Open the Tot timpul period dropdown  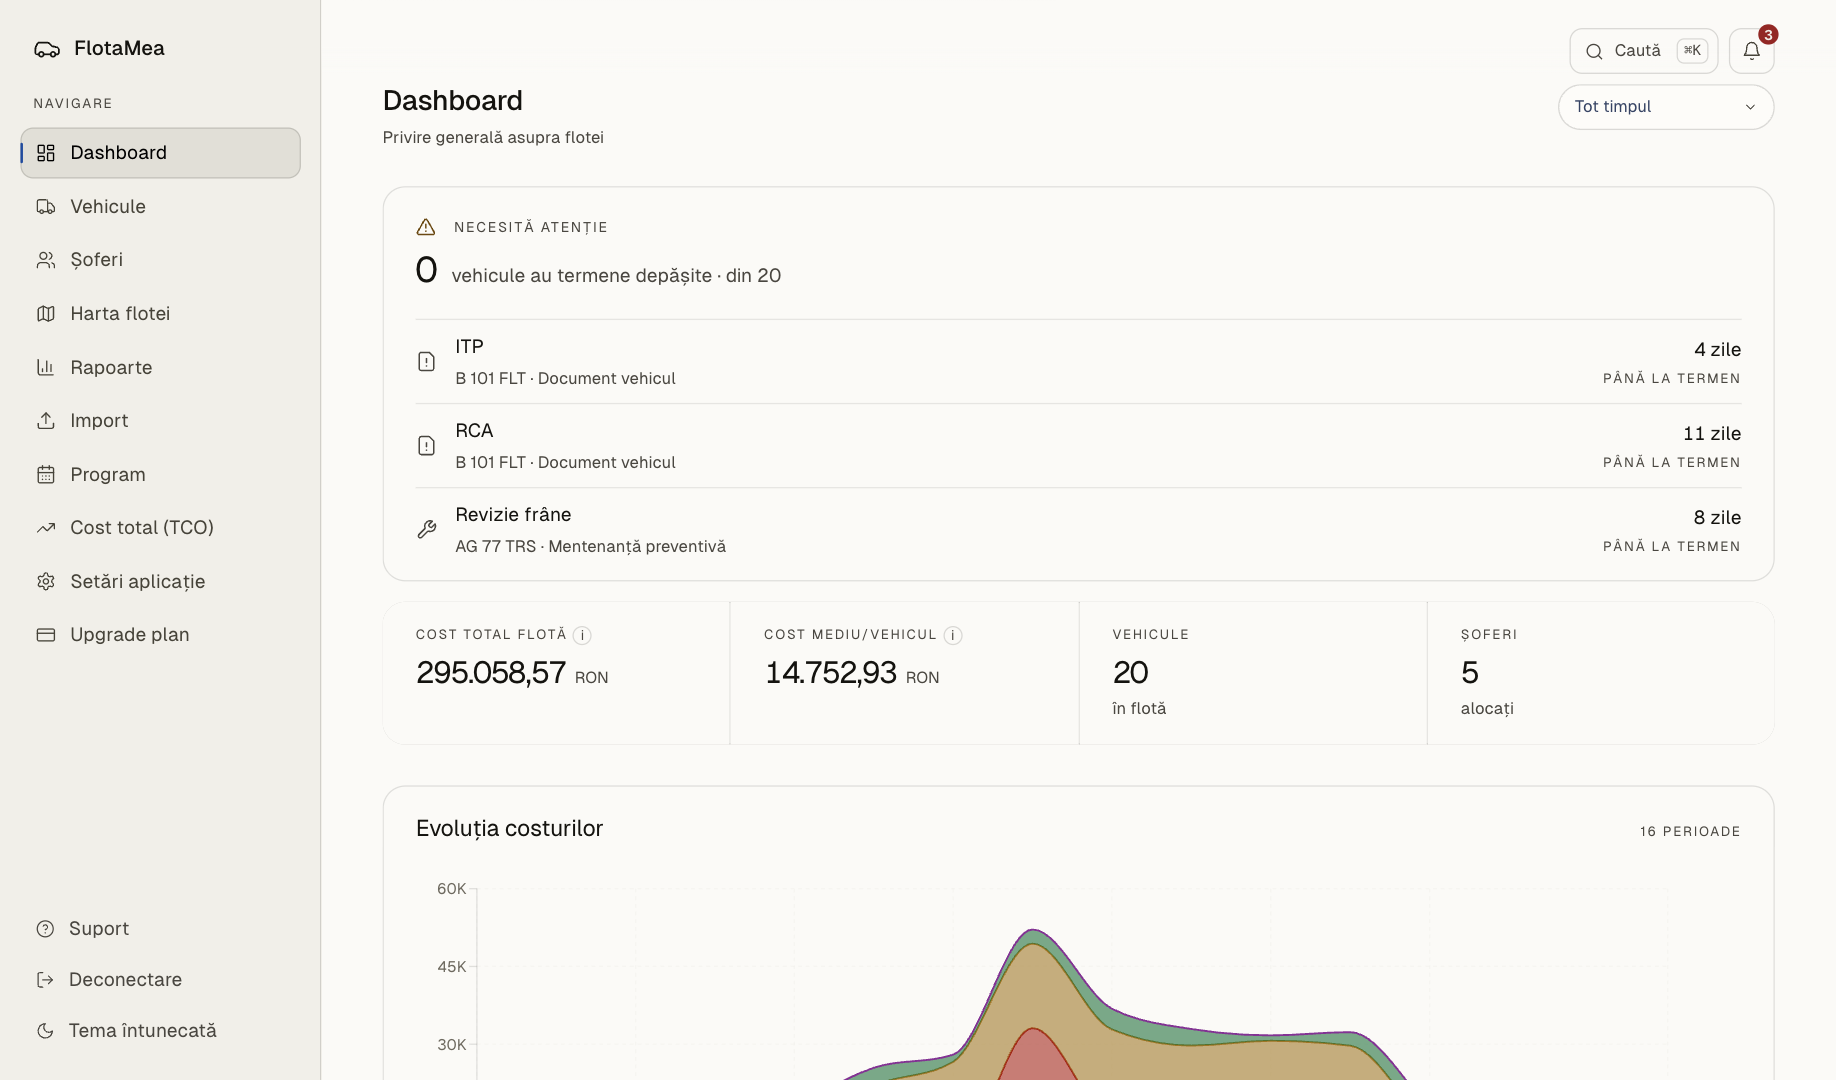1666,107
